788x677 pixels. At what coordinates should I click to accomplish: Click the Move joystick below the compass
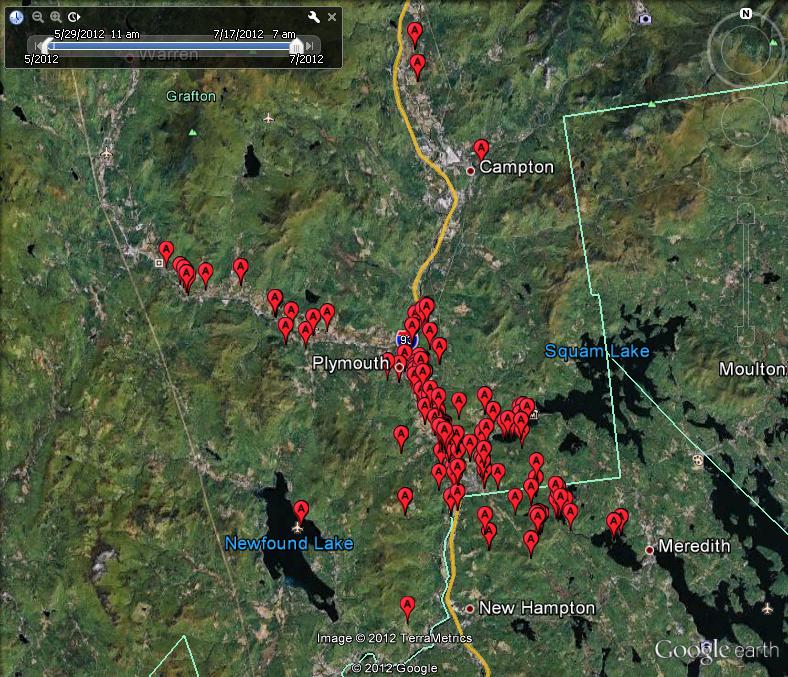tap(746, 121)
